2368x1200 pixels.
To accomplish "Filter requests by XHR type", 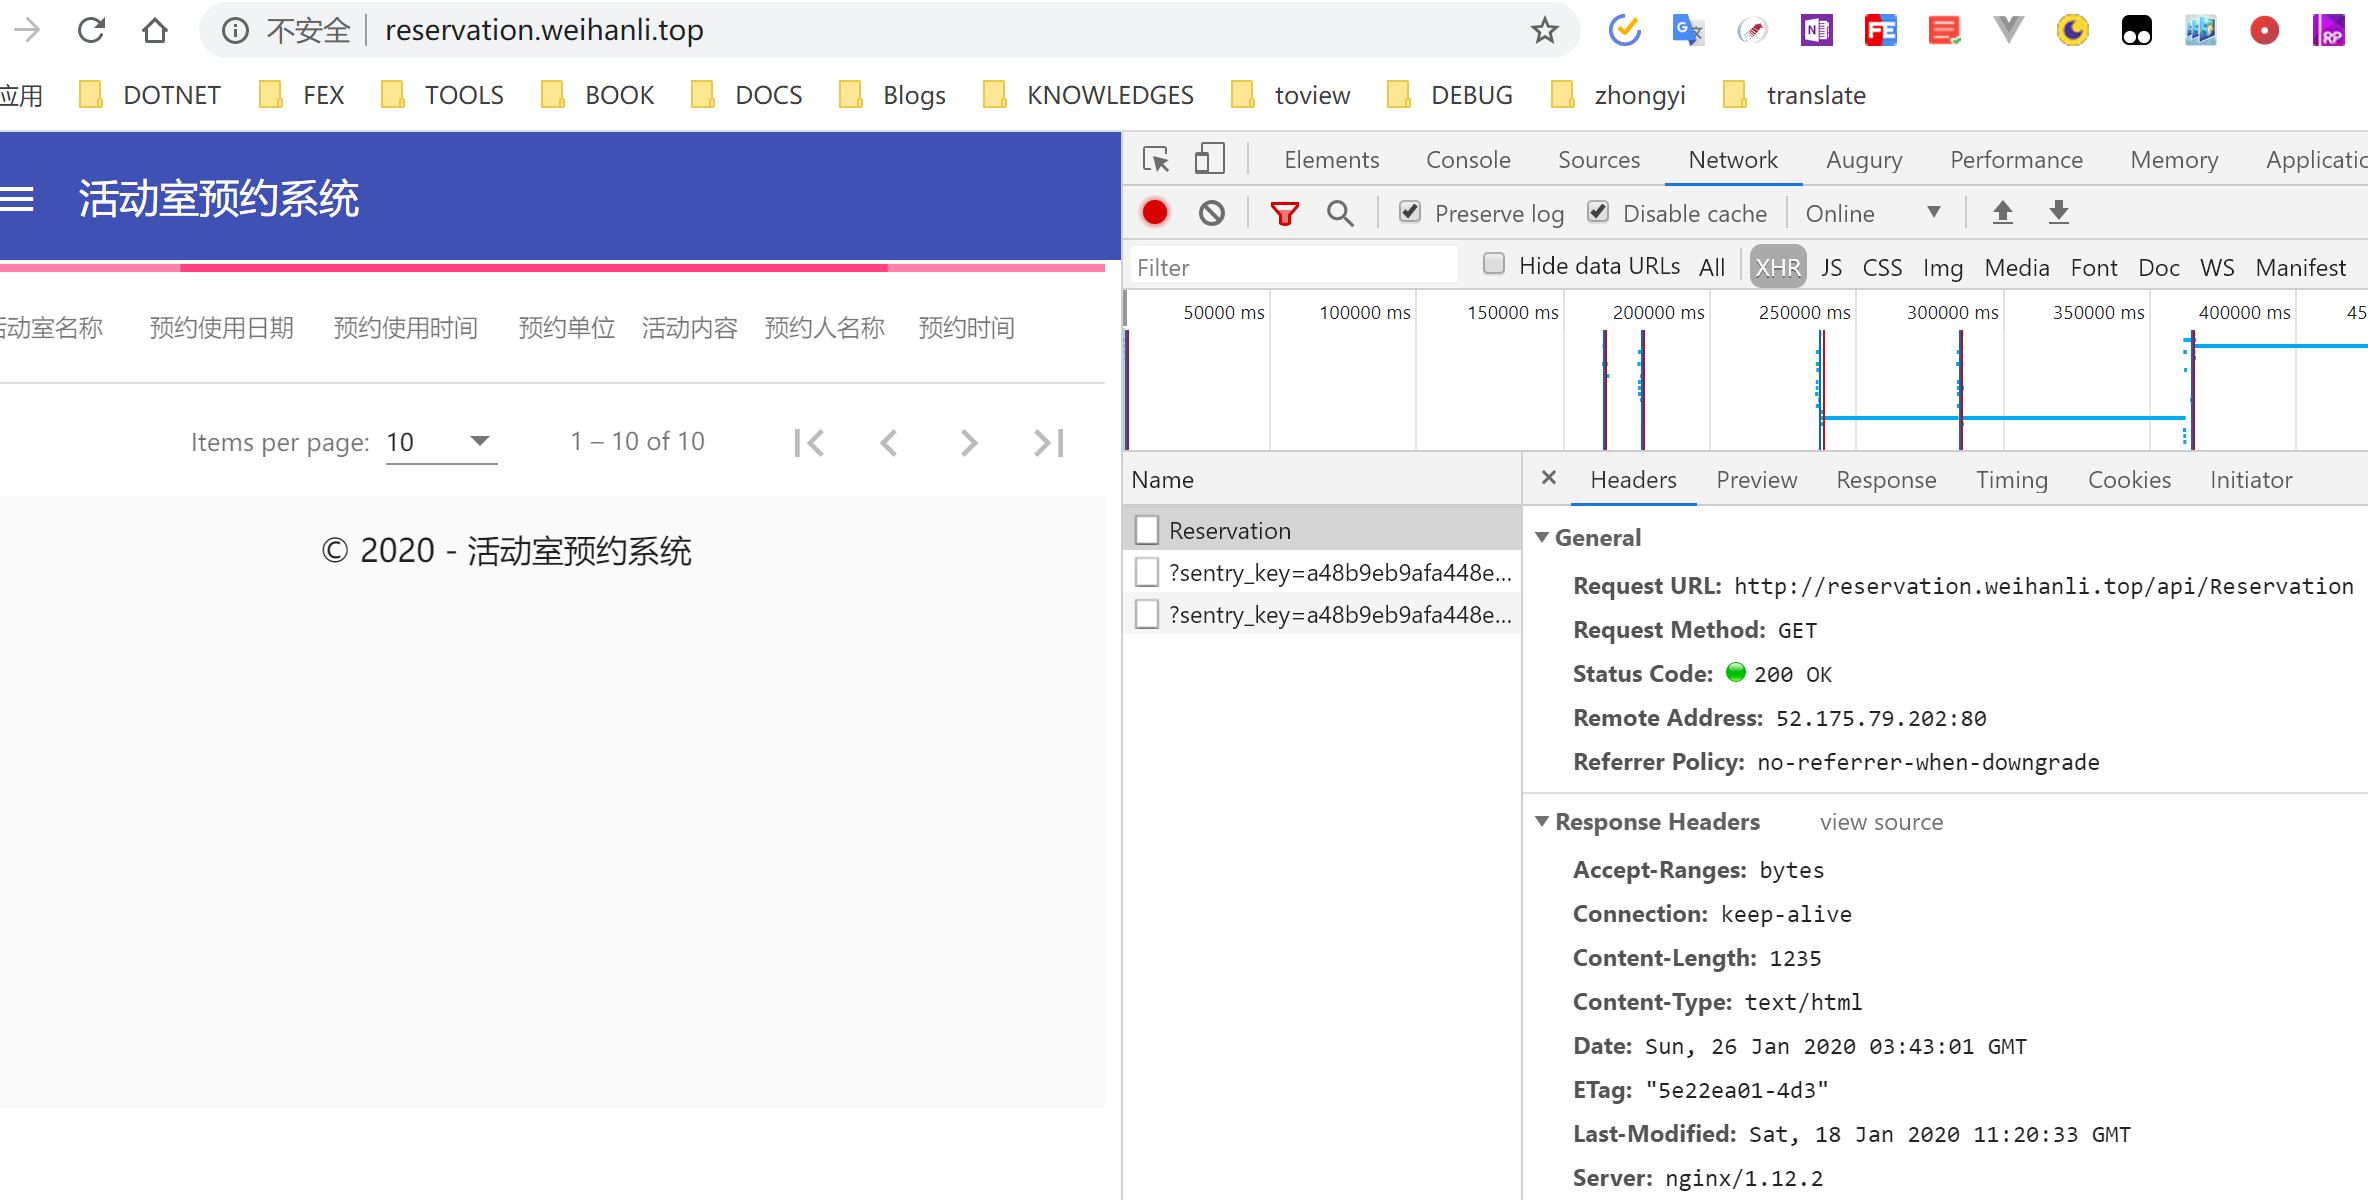I will [x=1778, y=267].
